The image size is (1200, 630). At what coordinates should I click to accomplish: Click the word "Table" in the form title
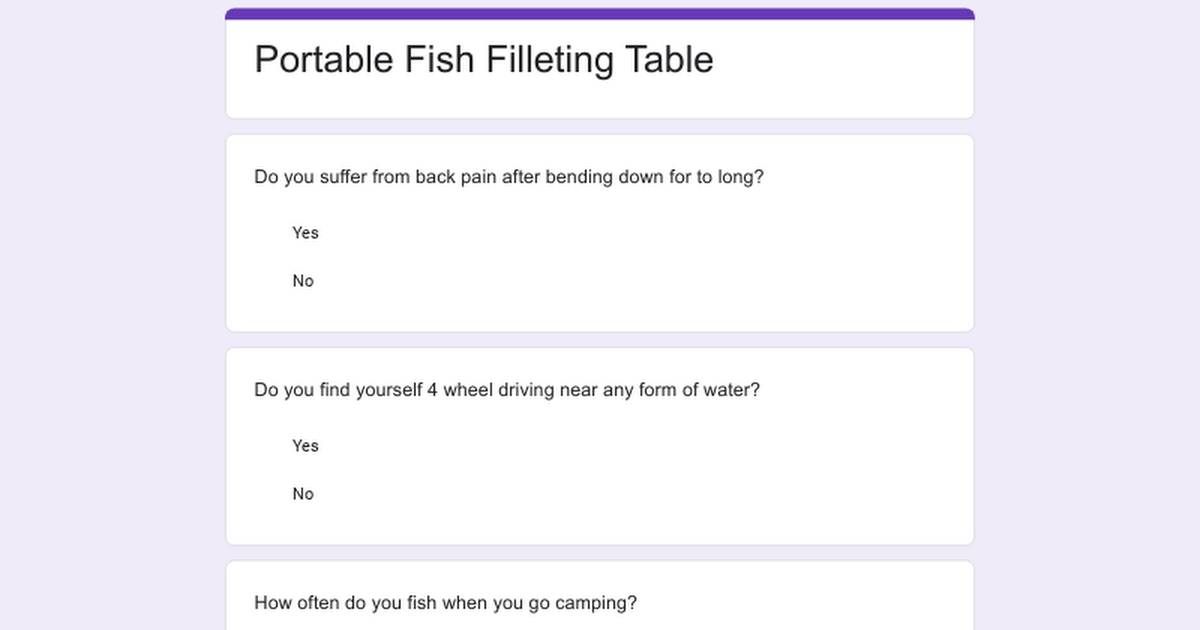(x=669, y=60)
